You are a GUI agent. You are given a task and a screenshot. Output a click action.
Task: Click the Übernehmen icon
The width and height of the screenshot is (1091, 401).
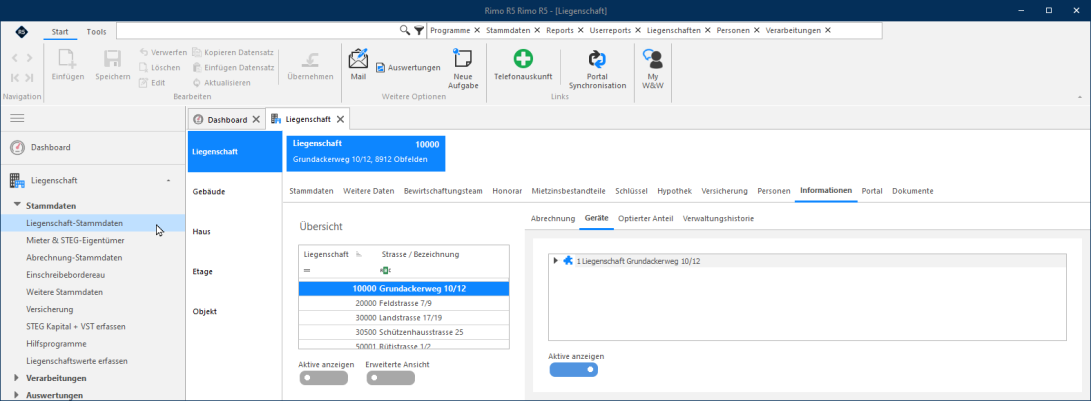(x=310, y=59)
